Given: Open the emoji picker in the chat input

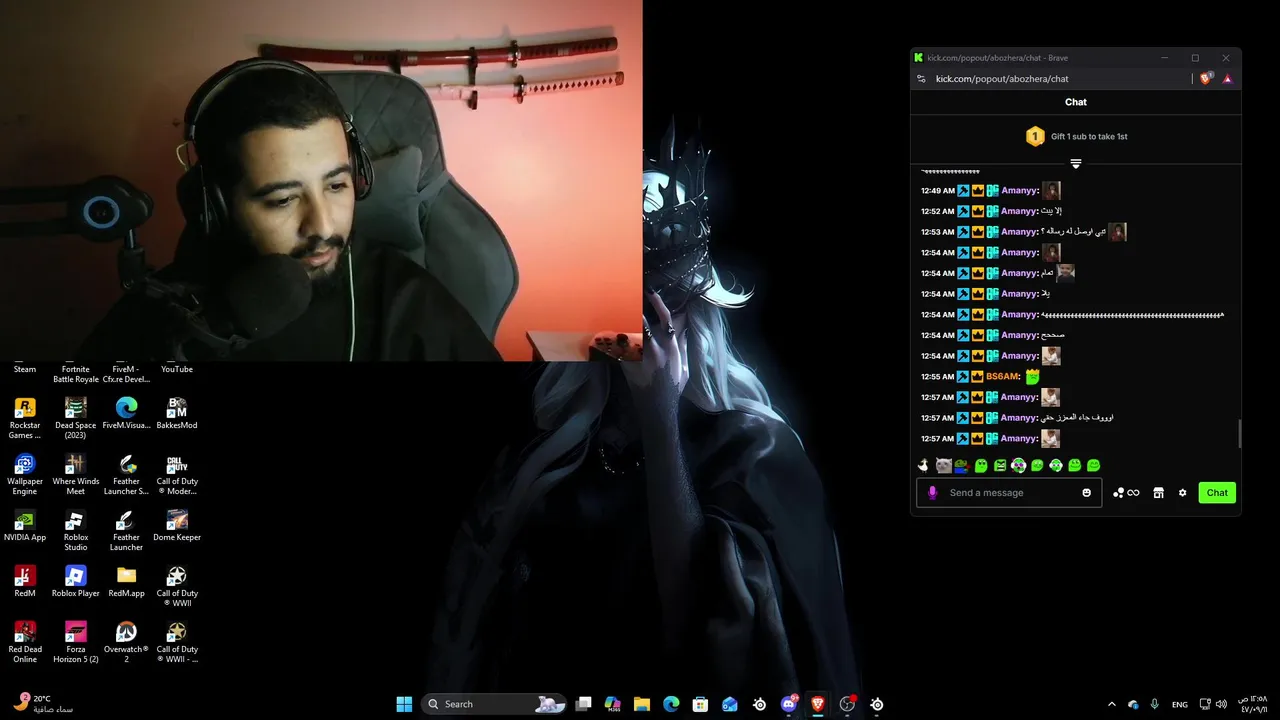Looking at the screenshot, I should (x=1086, y=493).
